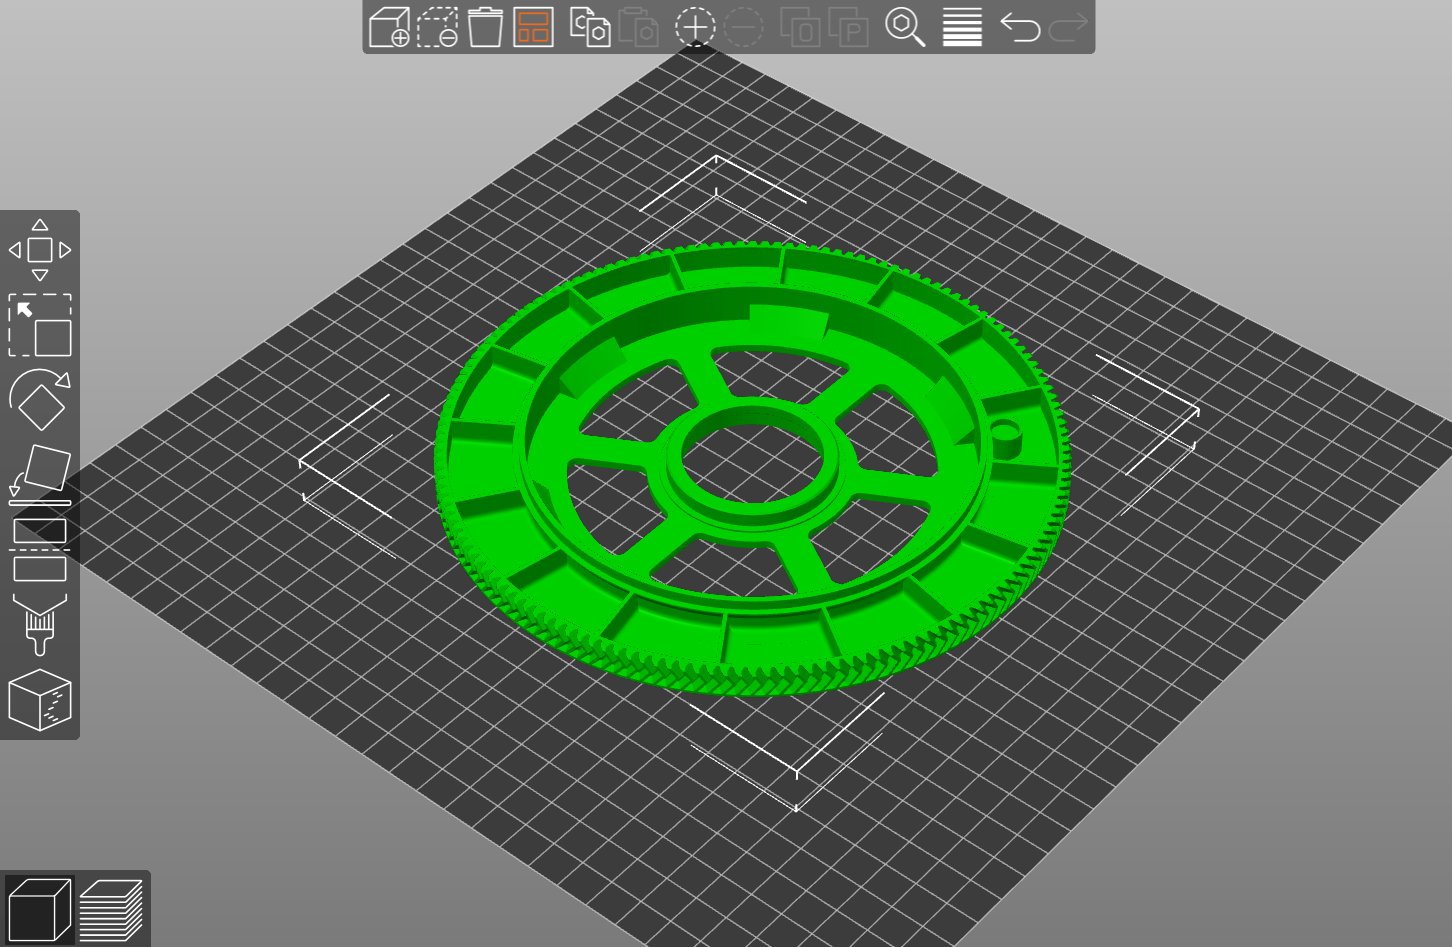Select the Cut tool

click(40, 550)
